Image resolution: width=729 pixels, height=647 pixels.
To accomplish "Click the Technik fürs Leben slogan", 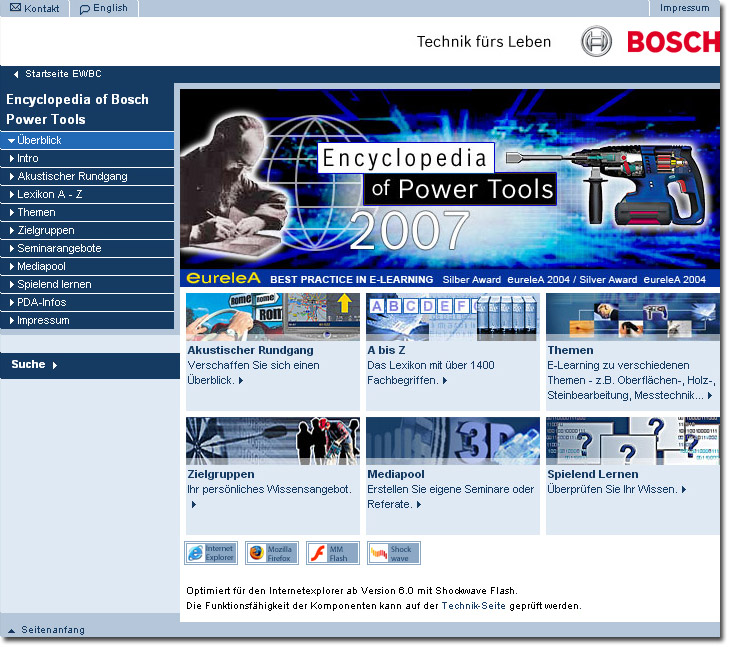I will (x=484, y=42).
